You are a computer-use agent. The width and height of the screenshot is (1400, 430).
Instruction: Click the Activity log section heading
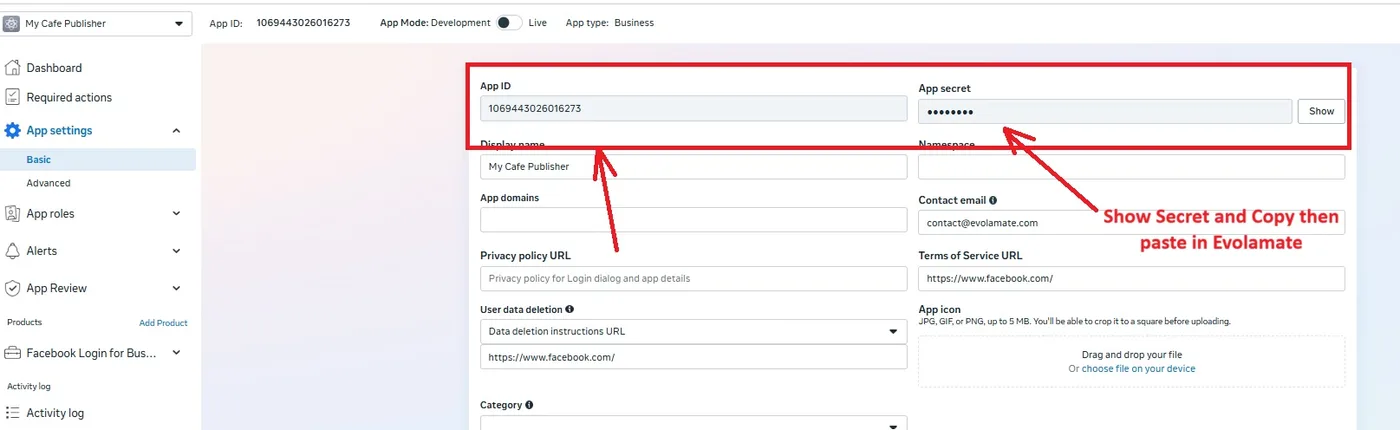[29, 386]
